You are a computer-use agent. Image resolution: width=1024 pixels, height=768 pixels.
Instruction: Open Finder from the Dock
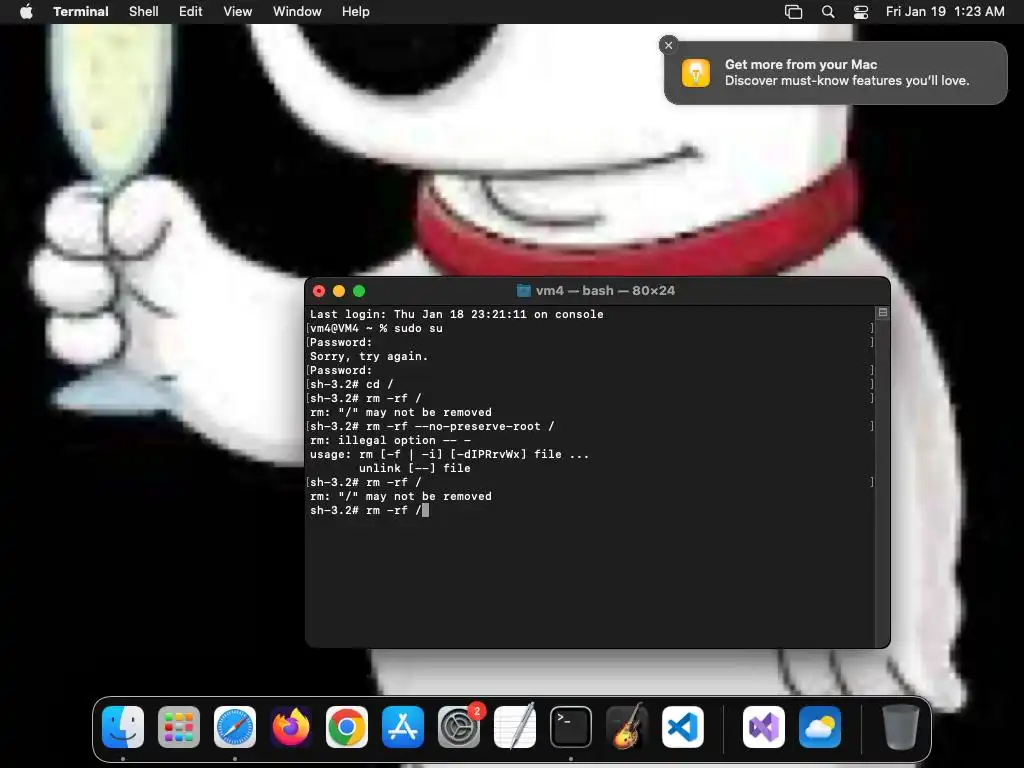click(123, 727)
